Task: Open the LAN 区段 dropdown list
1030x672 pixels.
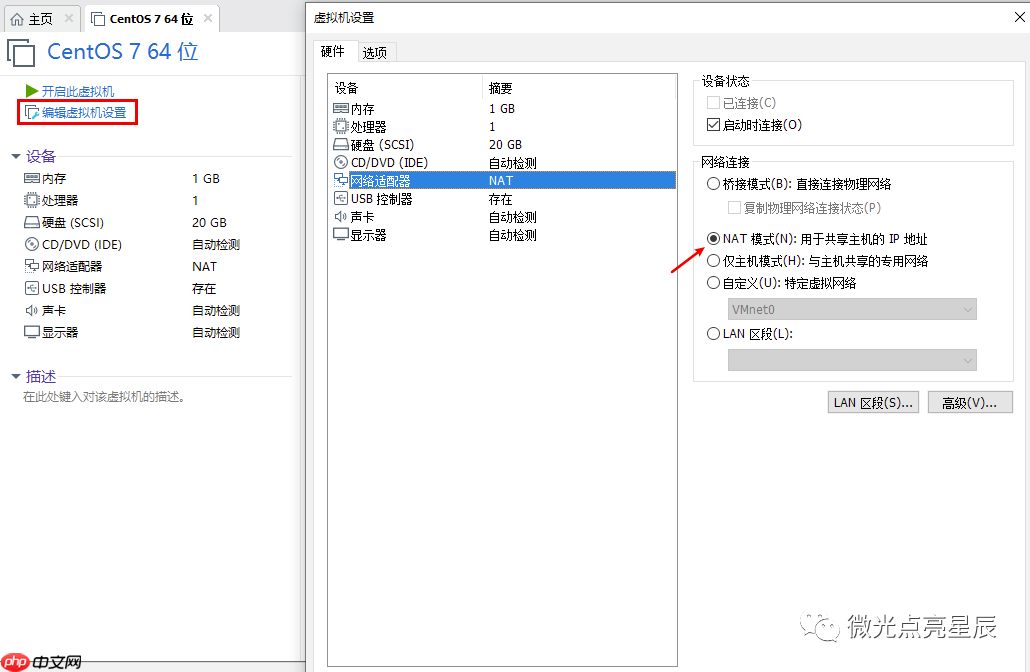Action: [x=852, y=360]
